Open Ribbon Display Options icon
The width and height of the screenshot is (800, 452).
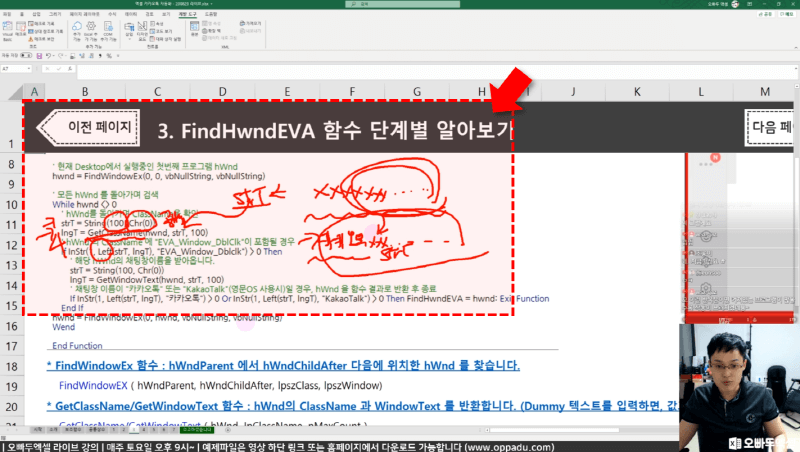pyautogui.click(x=749, y=4)
